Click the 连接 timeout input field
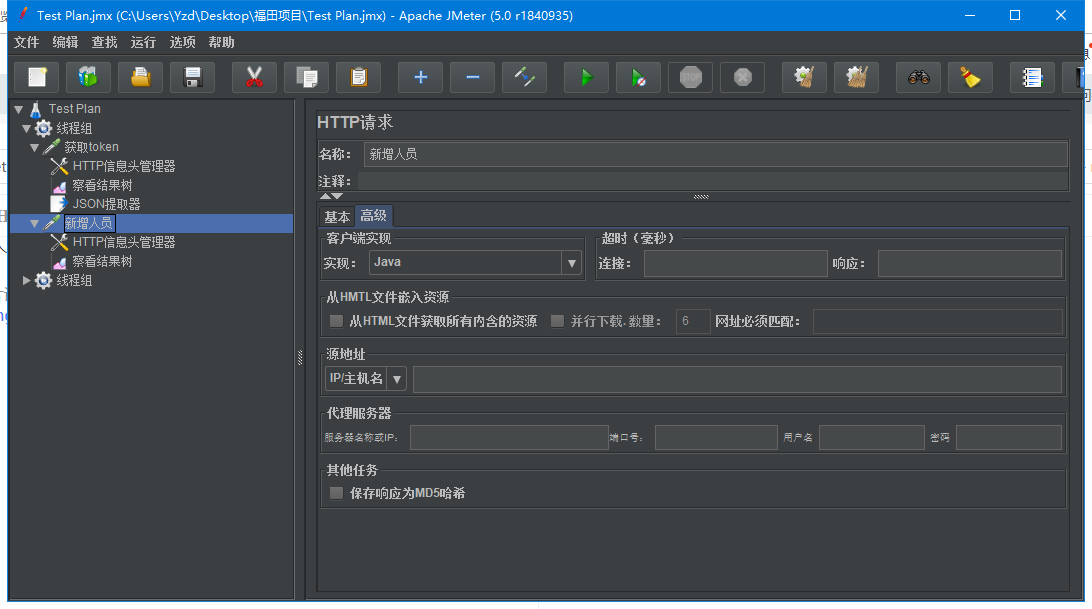 point(735,263)
